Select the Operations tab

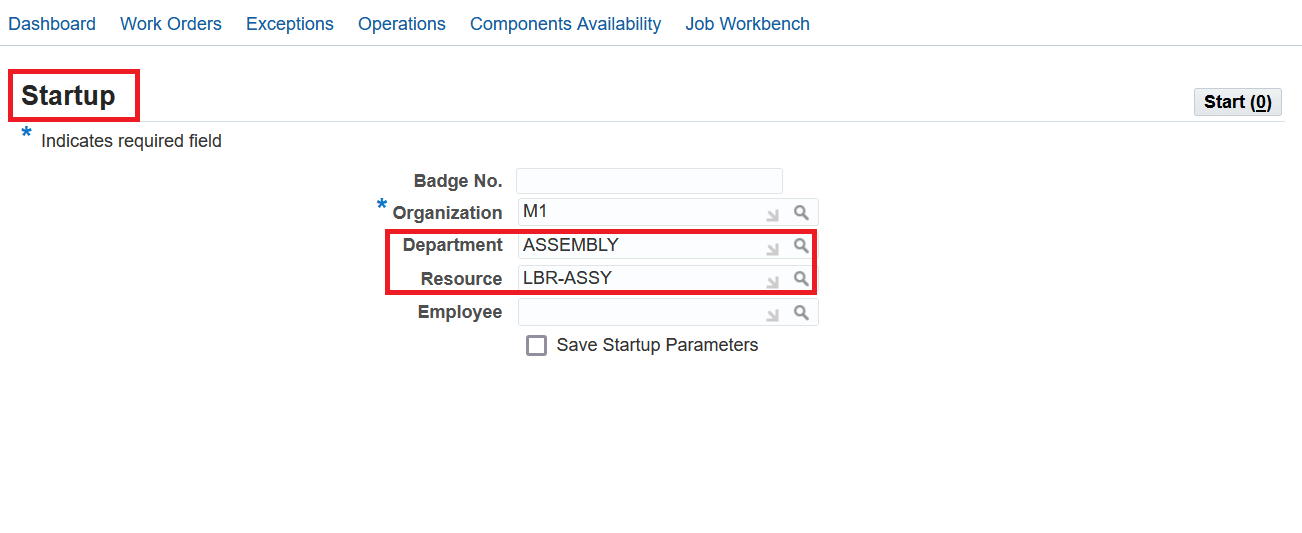402,24
